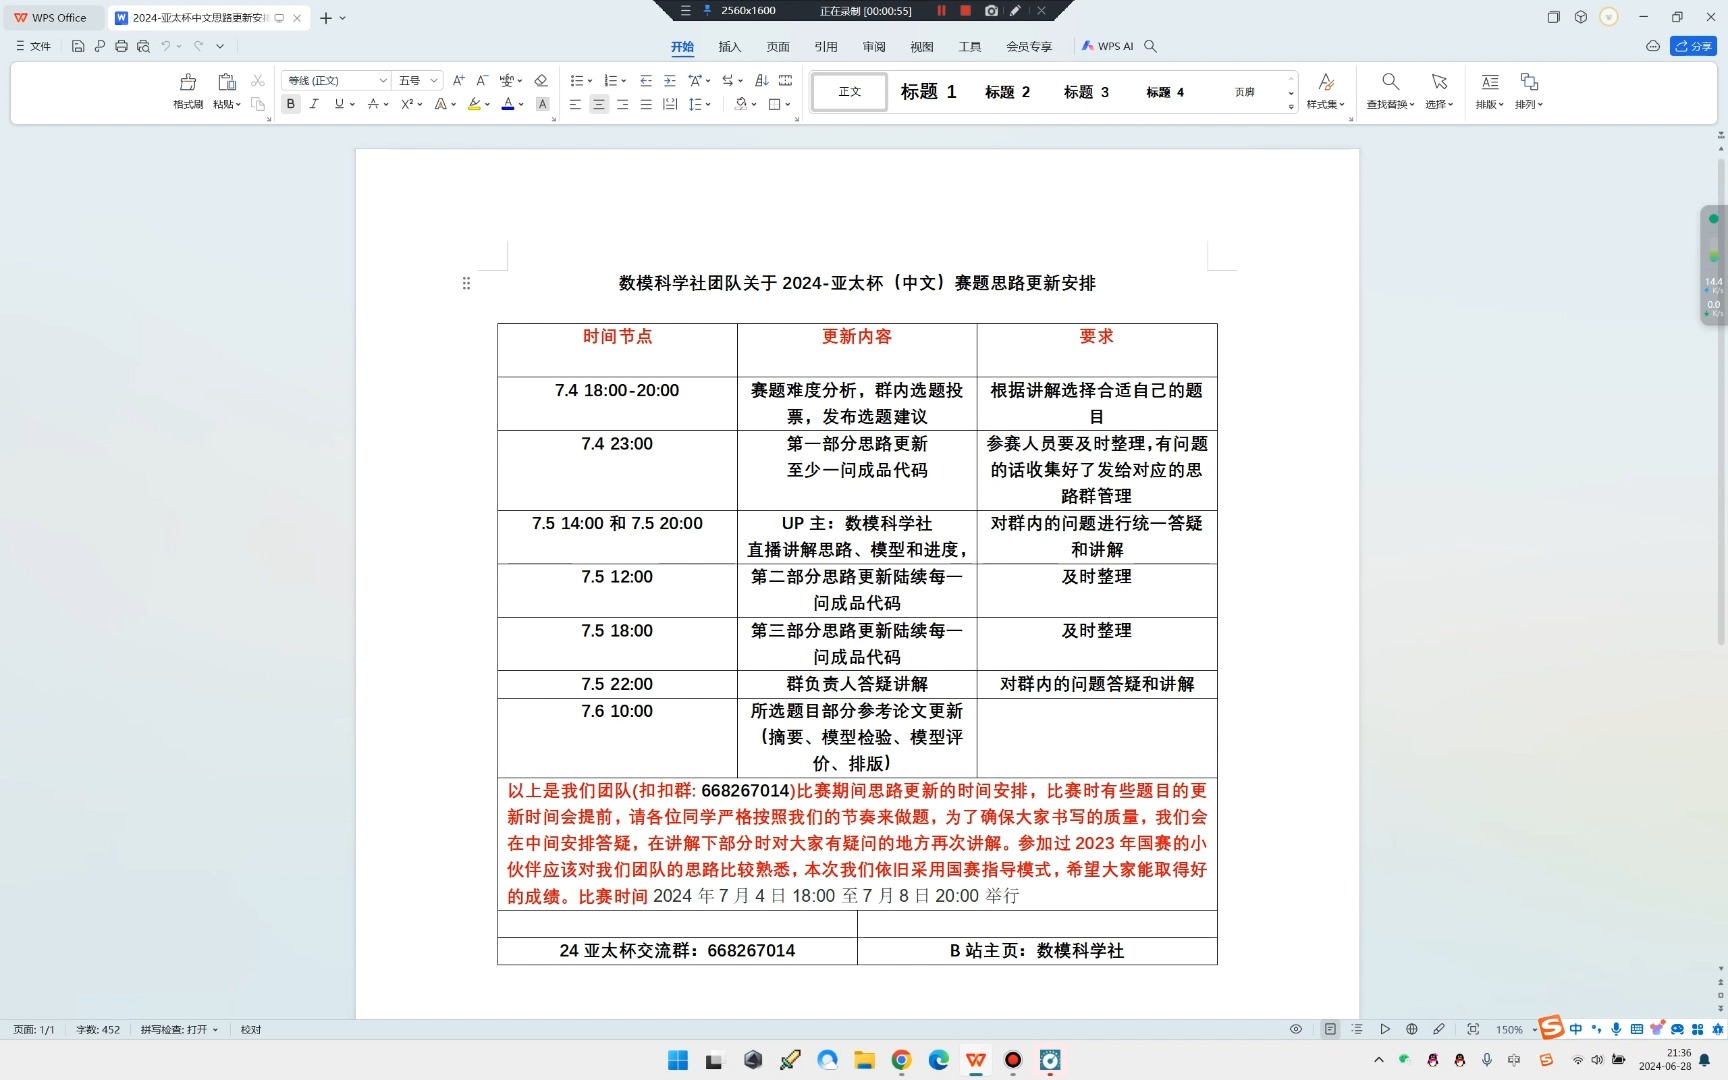Open the 文件 File menu
This screenshot has width=1728, height=1080.
click(33, 46)
